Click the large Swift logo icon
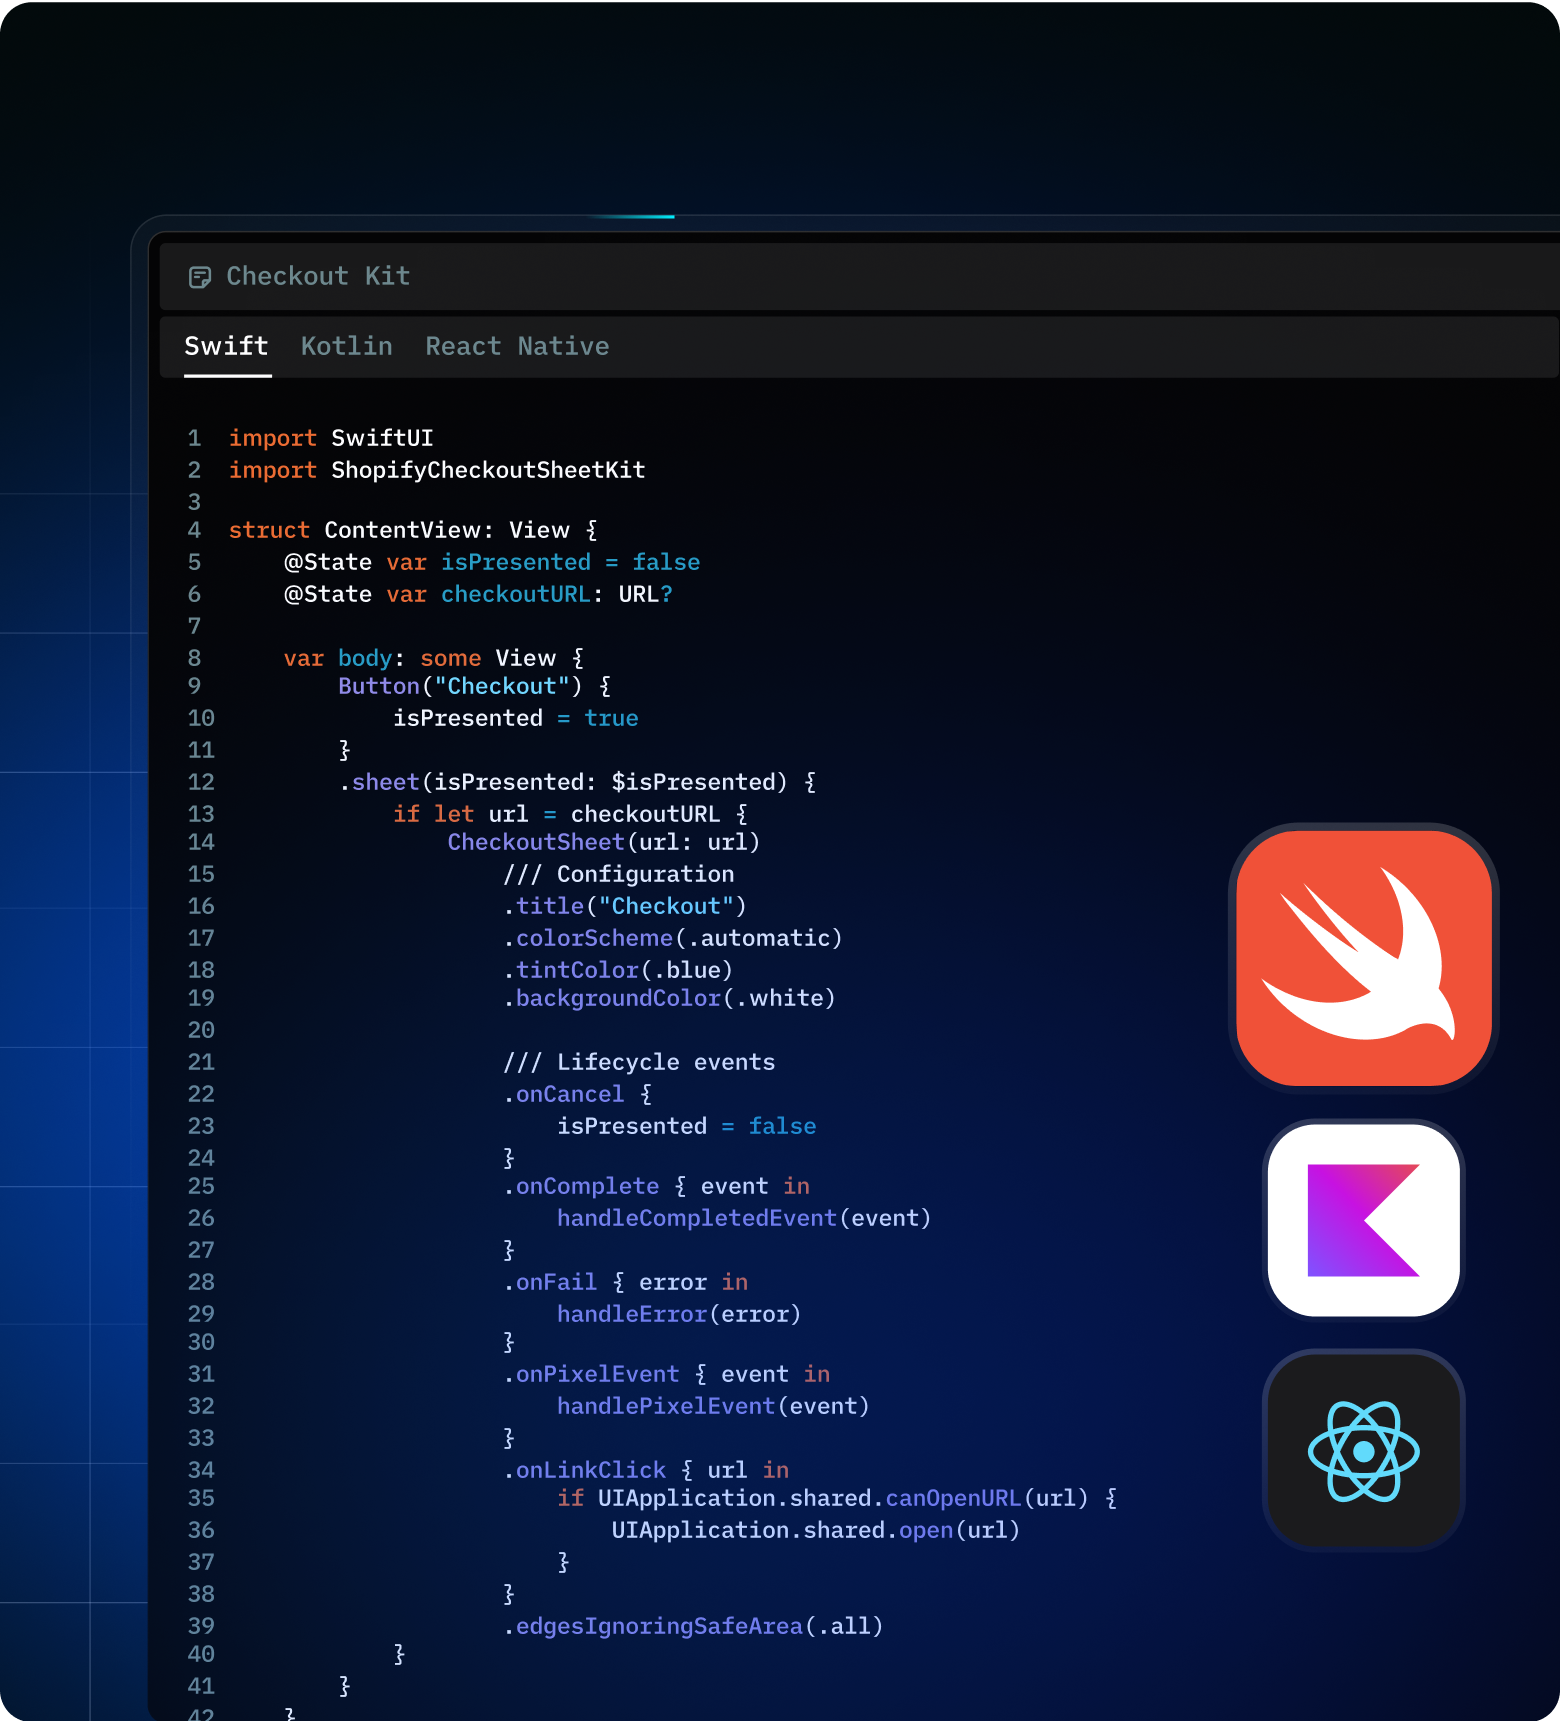Image resolution: width=1560 pixels, height=1721 pixels. [1364, 958]
